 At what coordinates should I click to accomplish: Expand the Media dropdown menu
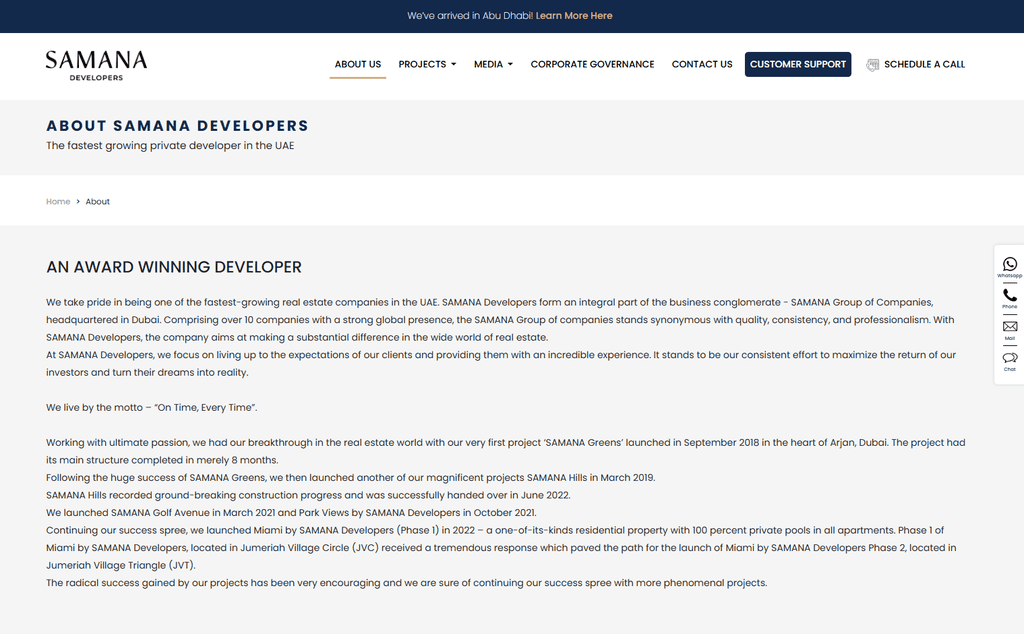pos(493,64)
